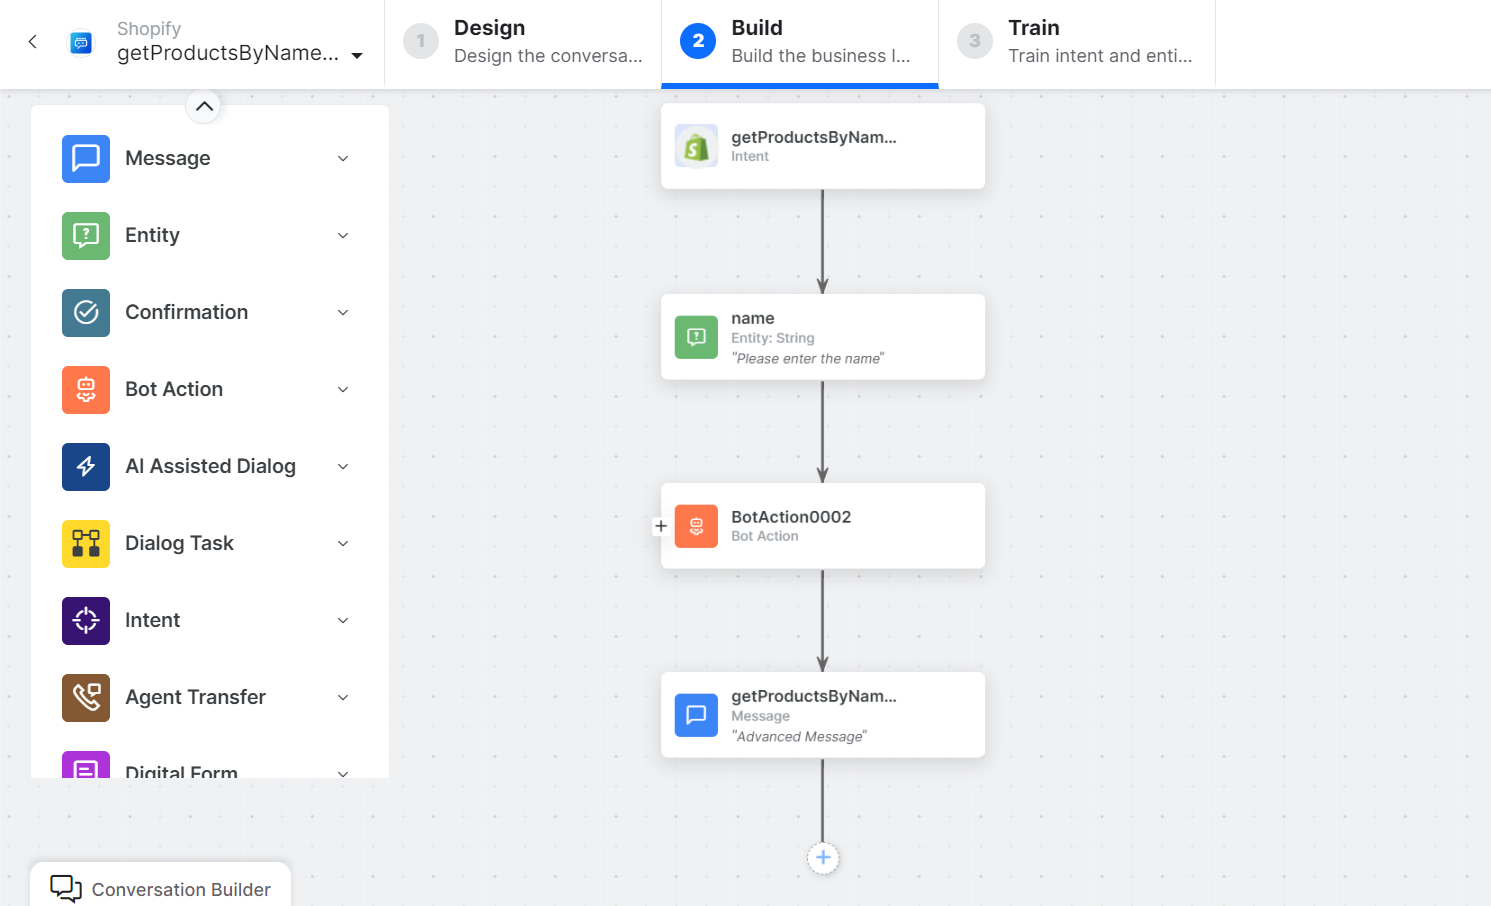Click the blue Message node icon in sidebar
1491x906 pixels.
[86, 159]
